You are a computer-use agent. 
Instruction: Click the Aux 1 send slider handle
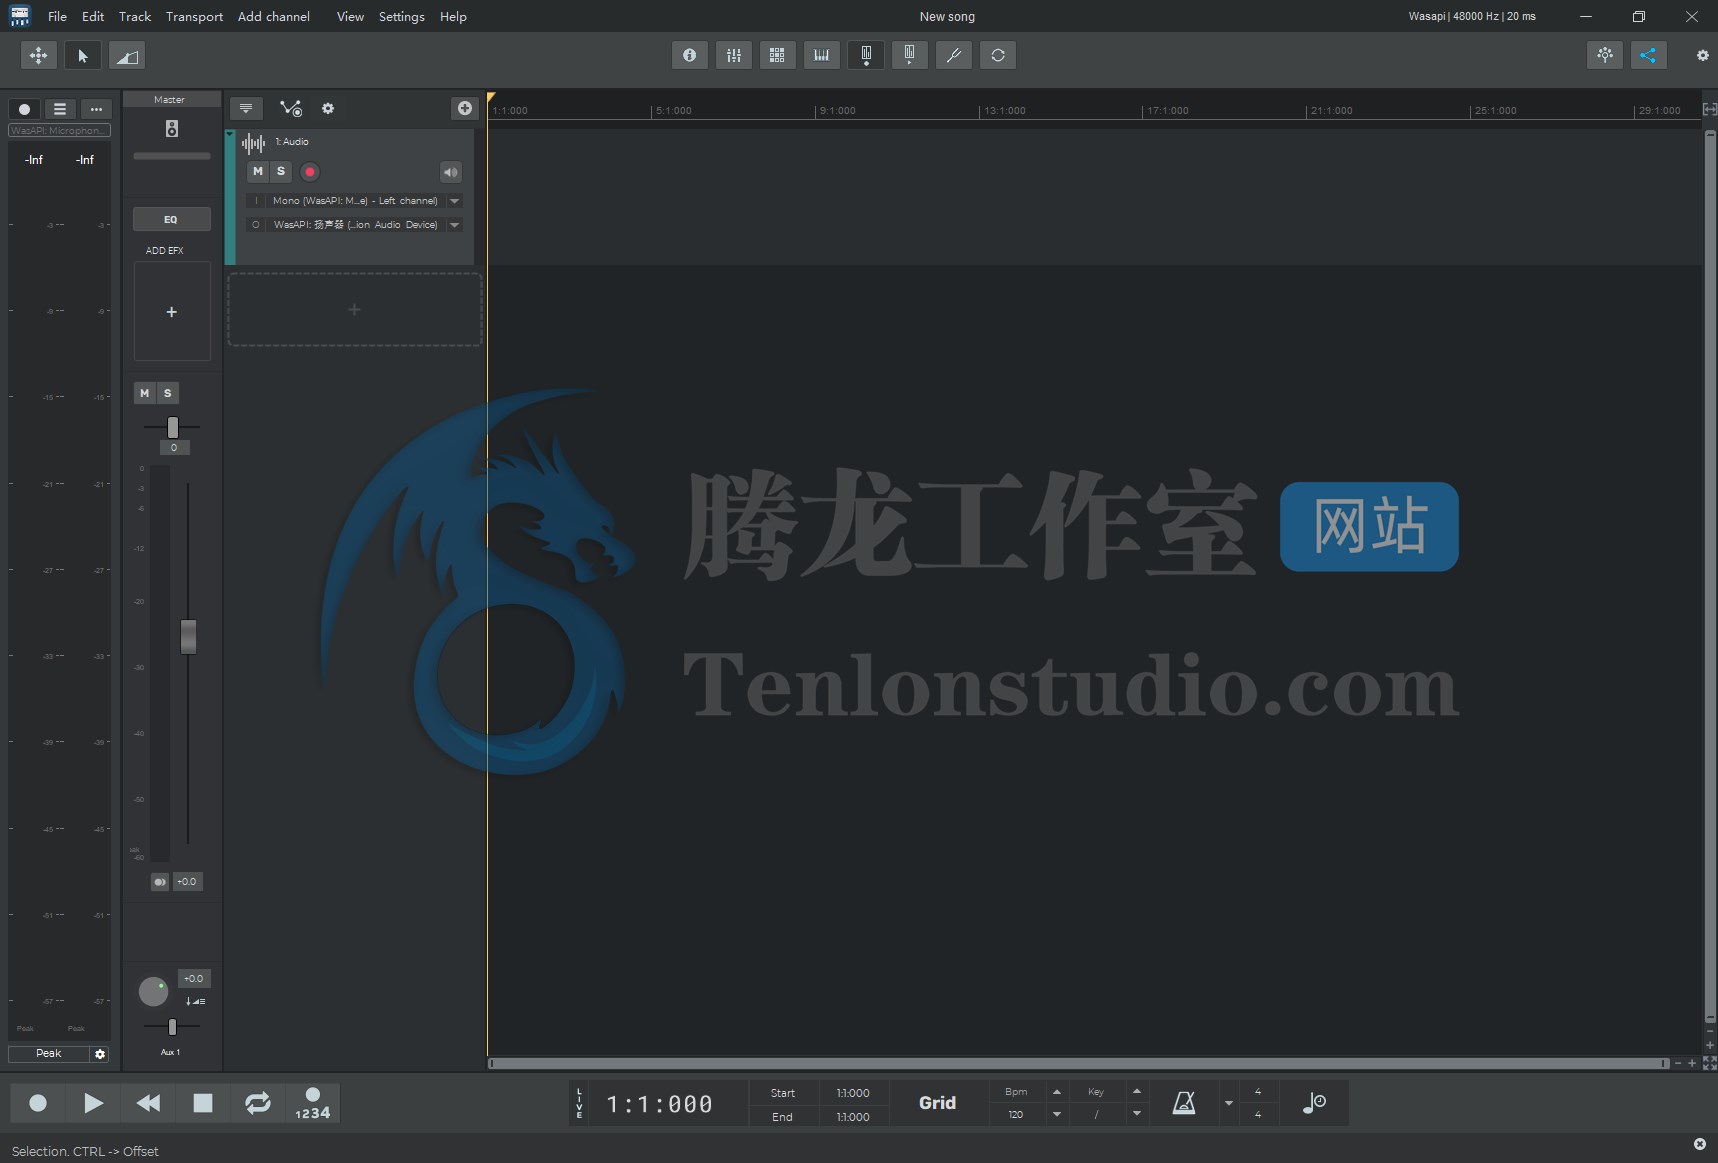click(172, 1027)
